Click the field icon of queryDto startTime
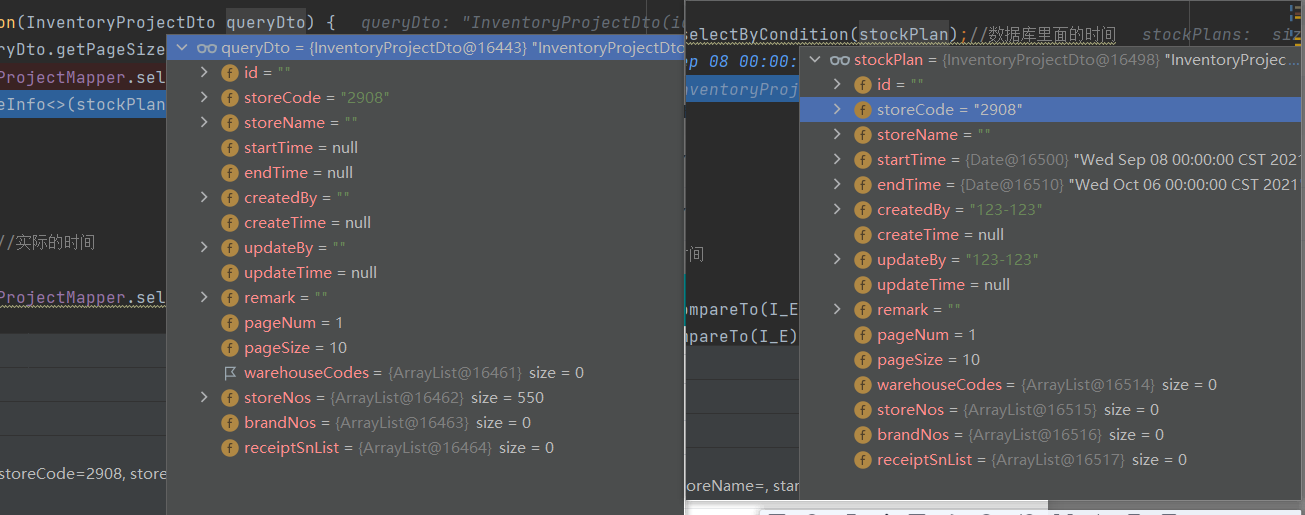The width and height of the screenshot is (1305, 515). (230, 148)
